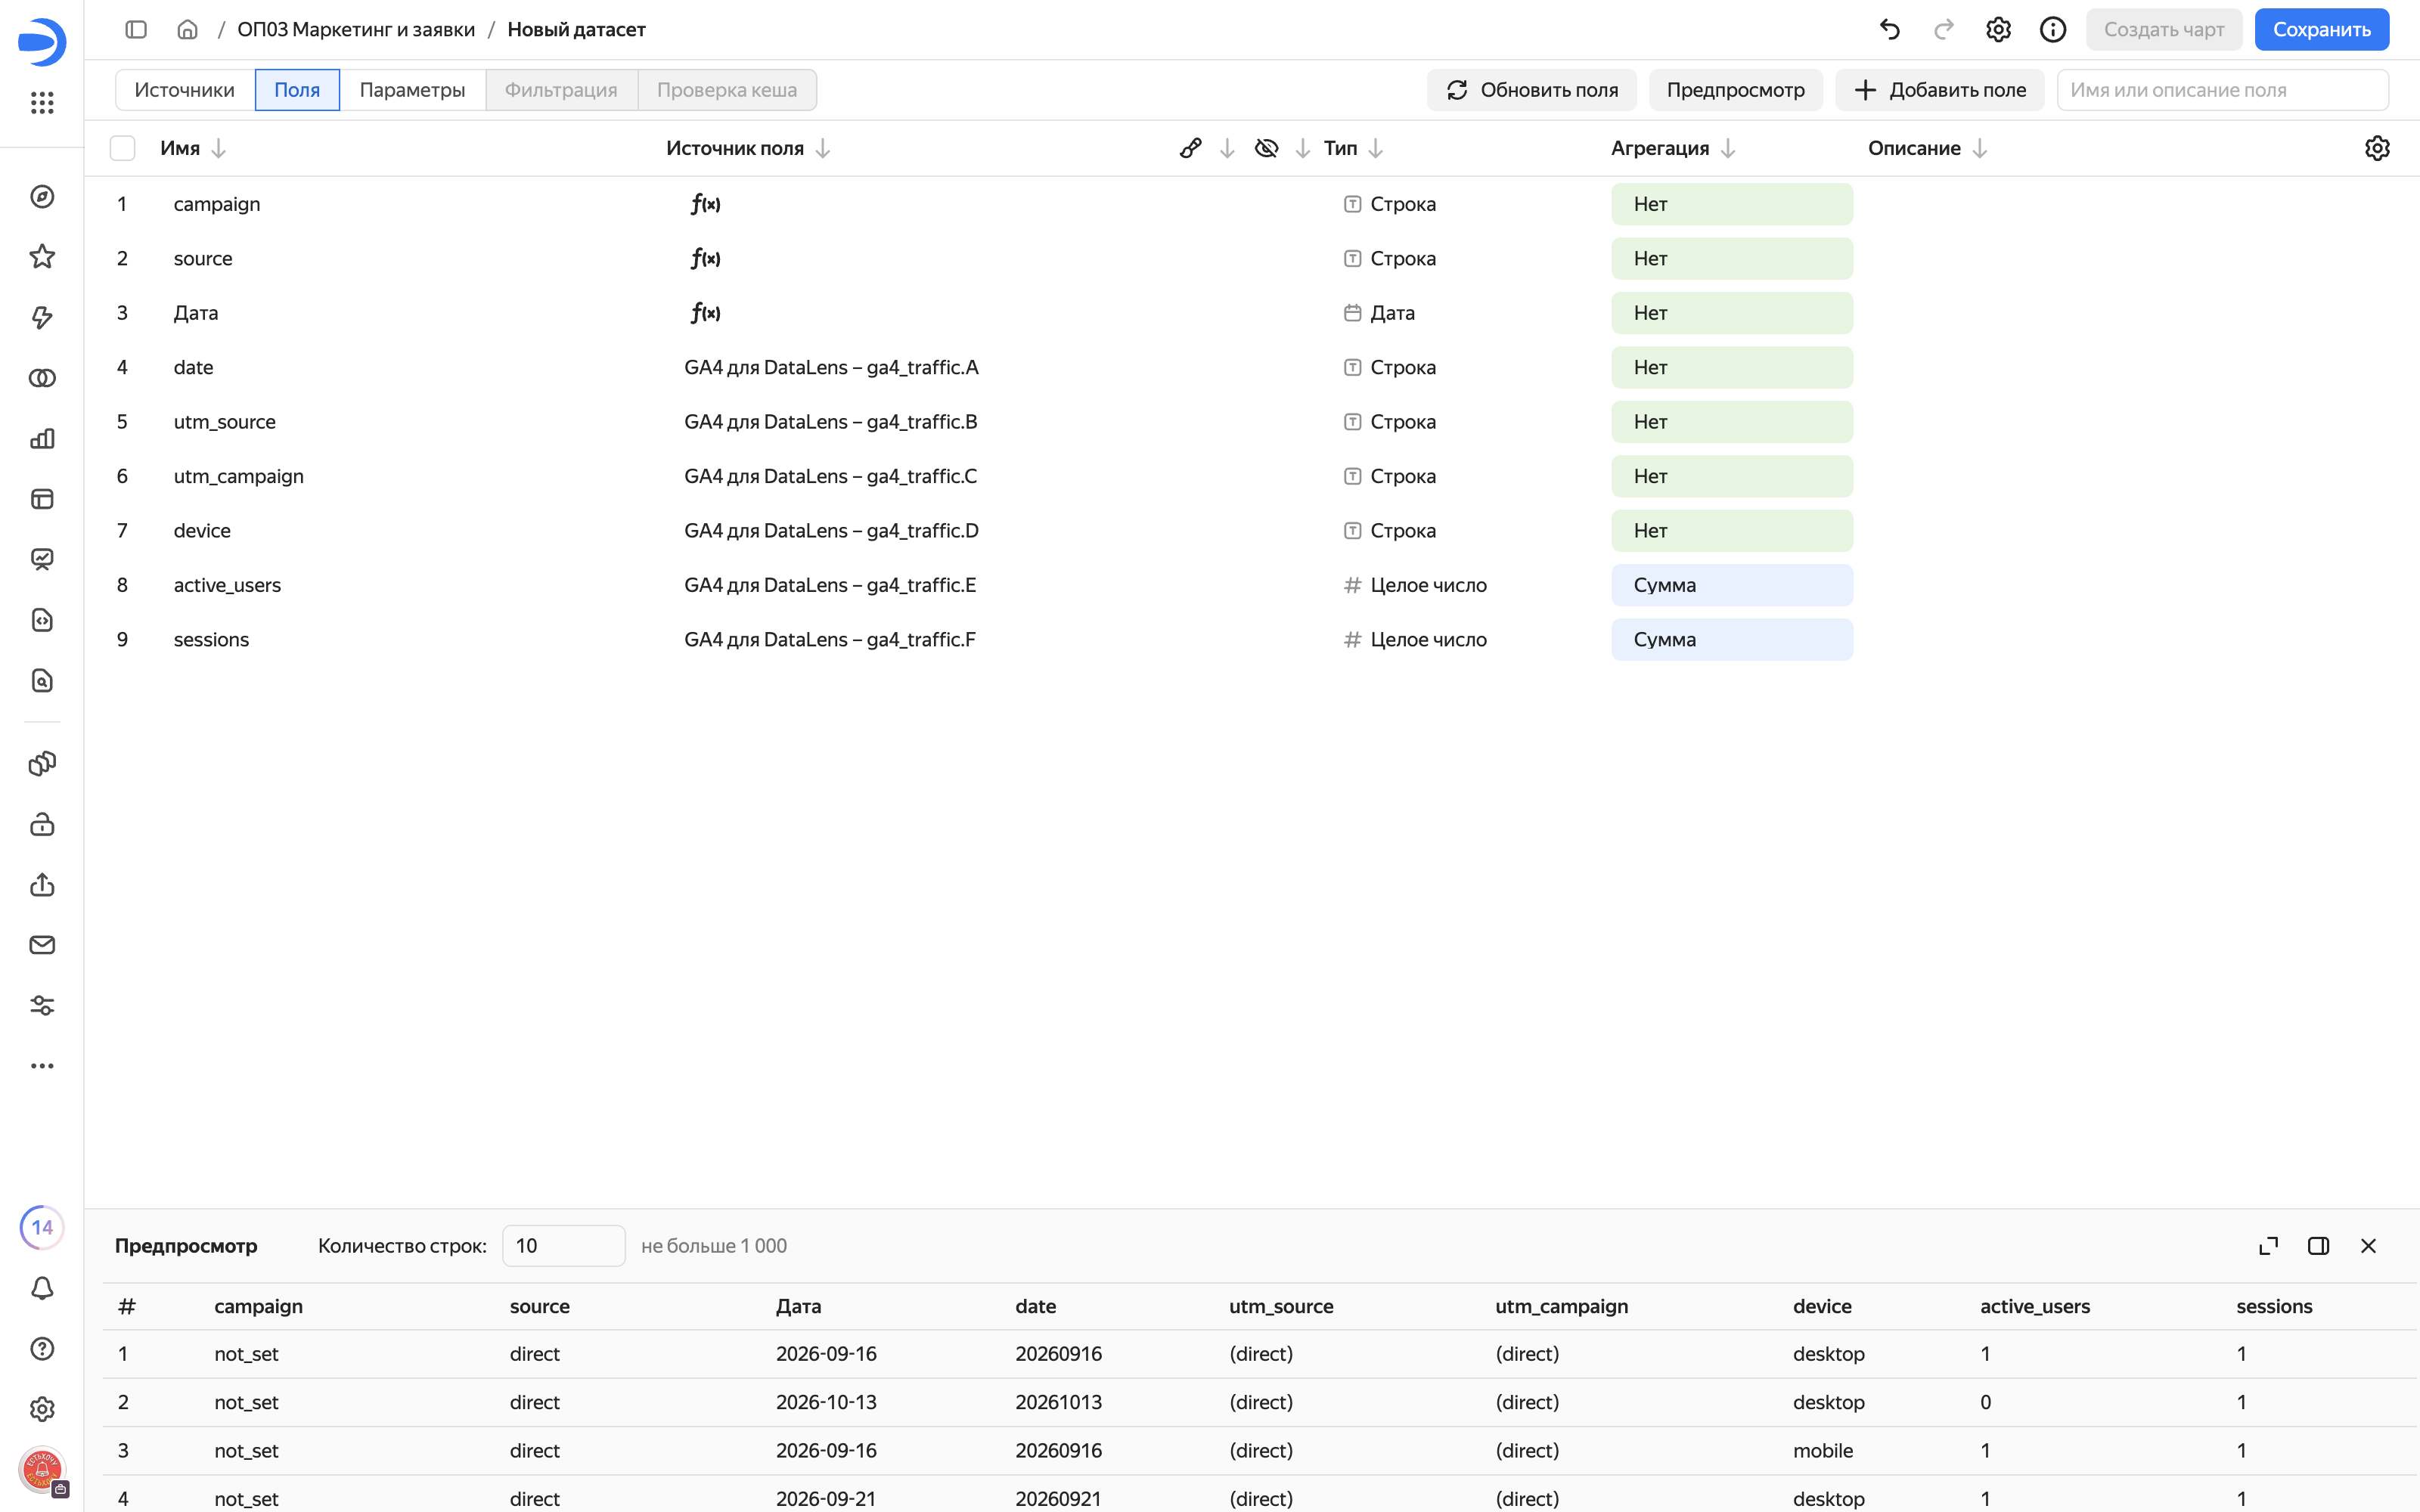Open aggregation dropdown for sessions
The width and height of the screenshot is (2420, 1512).
(x=1731, y=640)
